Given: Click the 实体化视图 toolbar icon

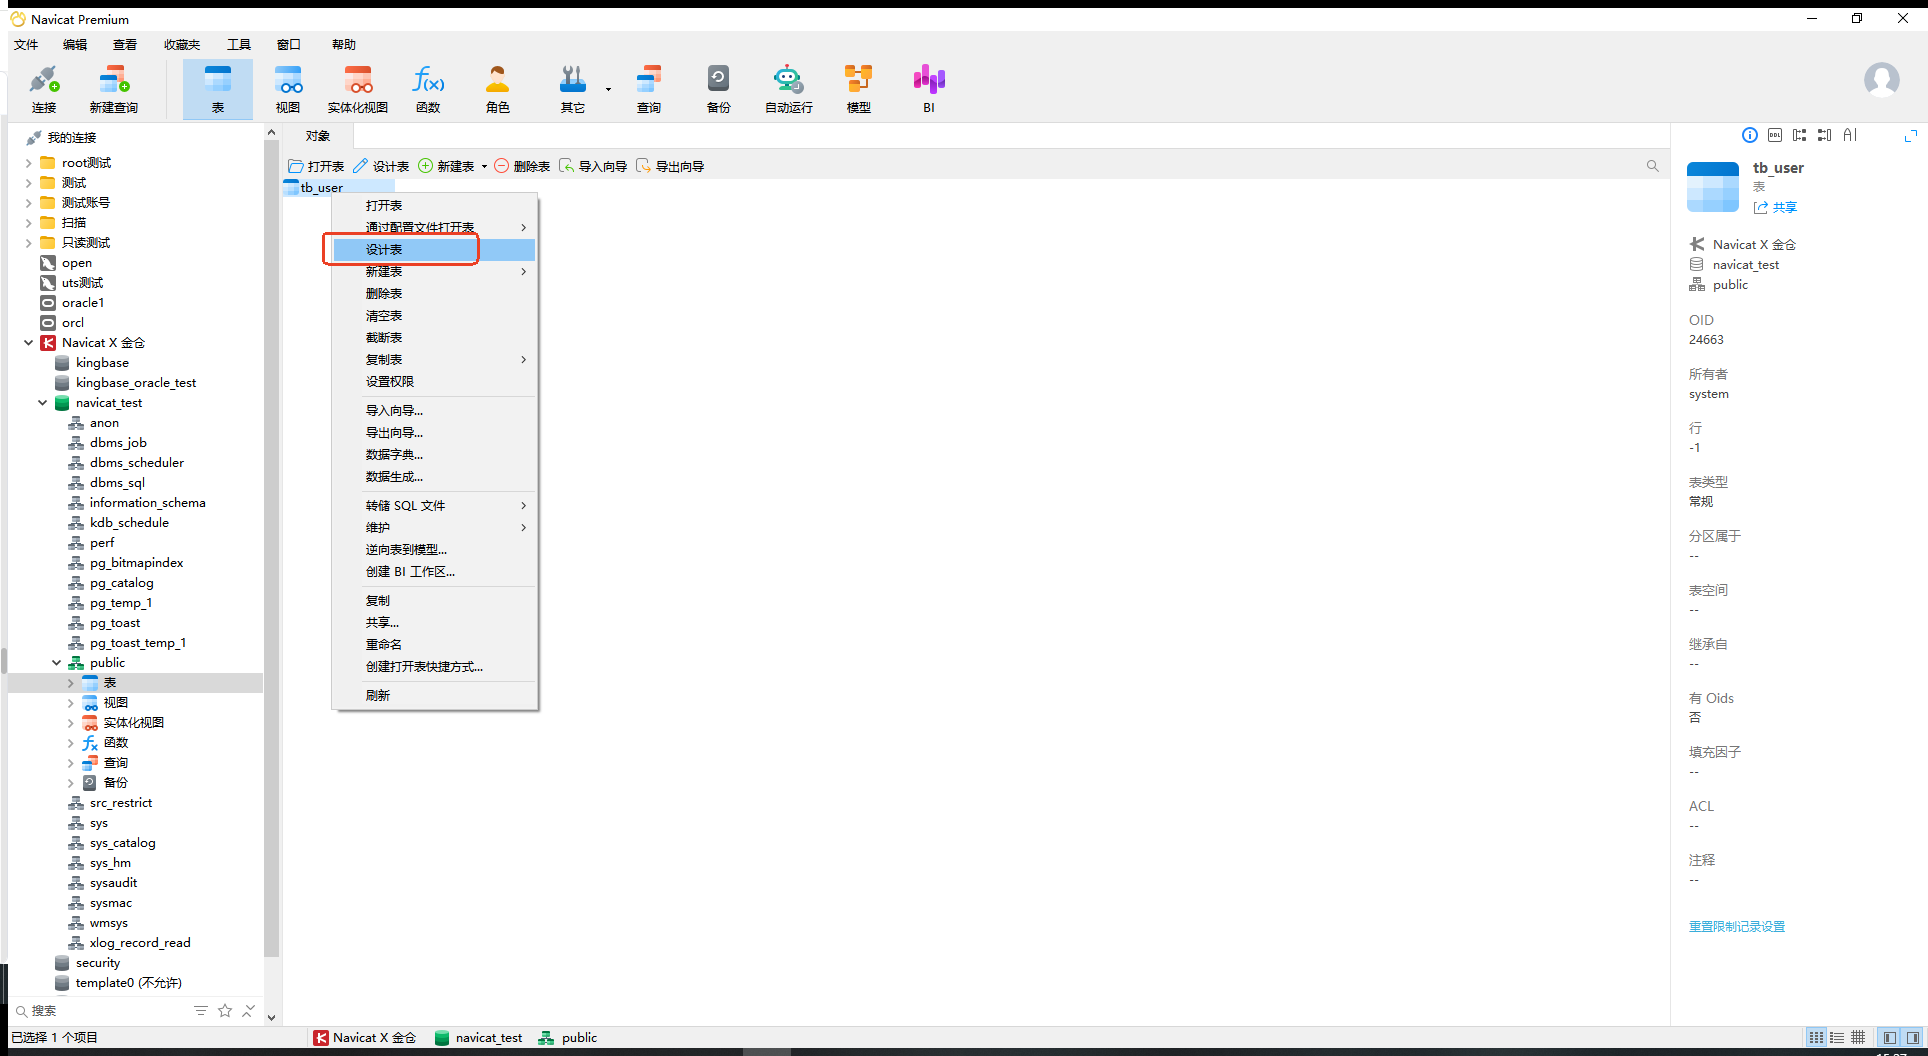Looking at the screenshot, I should (x=358, y=89).
